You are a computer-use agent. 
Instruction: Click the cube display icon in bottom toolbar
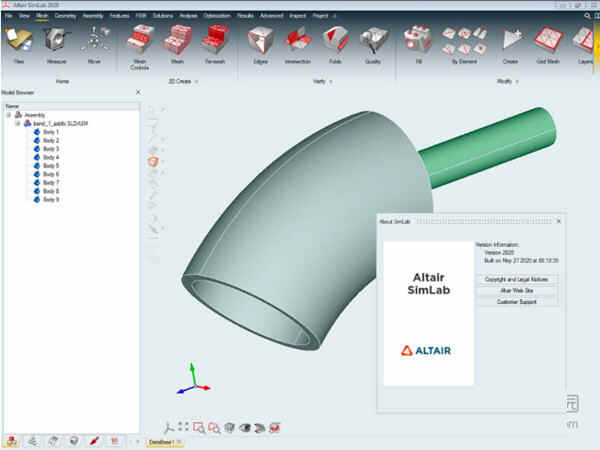pos(230,427)
